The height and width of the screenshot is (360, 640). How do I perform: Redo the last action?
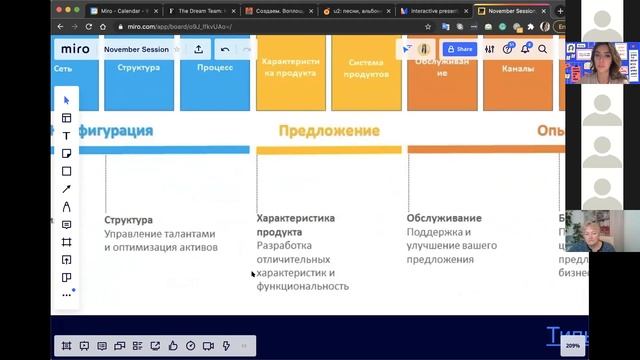(x=247, y=49)
